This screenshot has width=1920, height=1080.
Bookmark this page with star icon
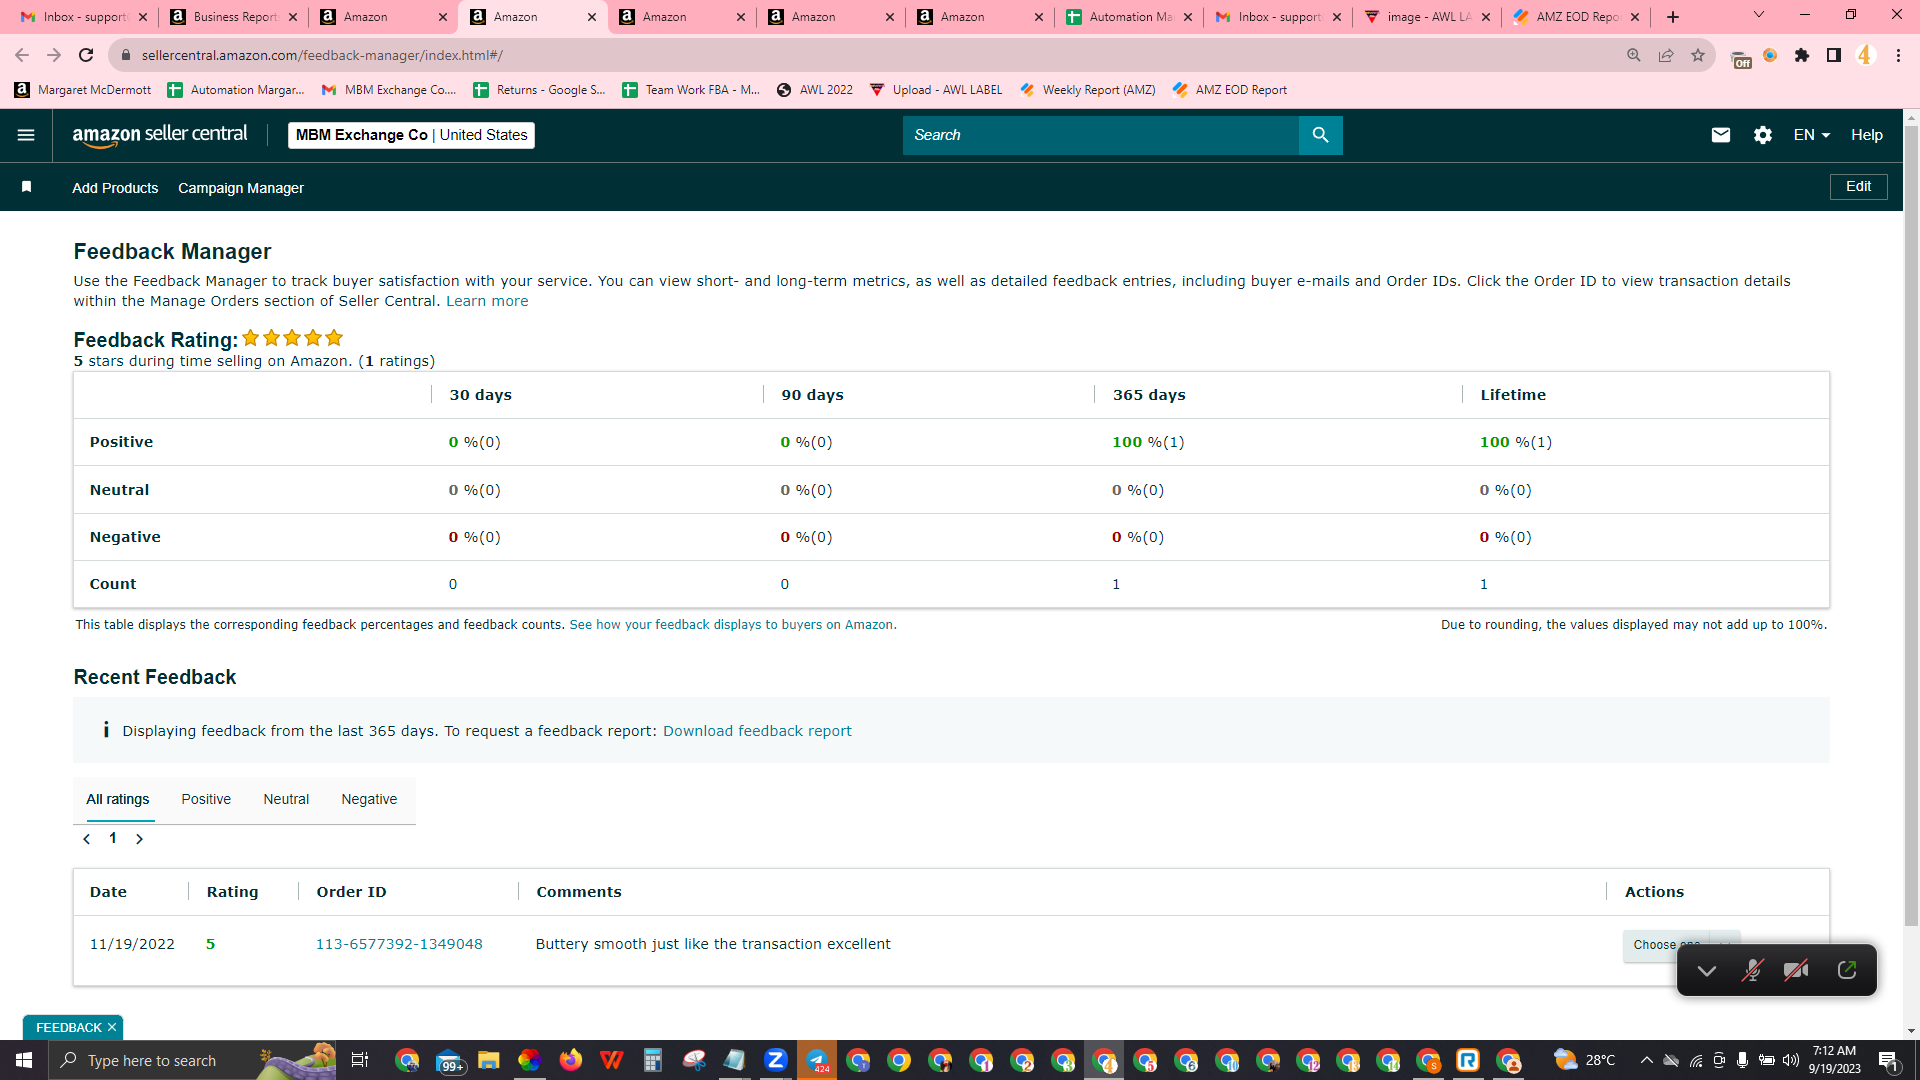coord(1698,55)
